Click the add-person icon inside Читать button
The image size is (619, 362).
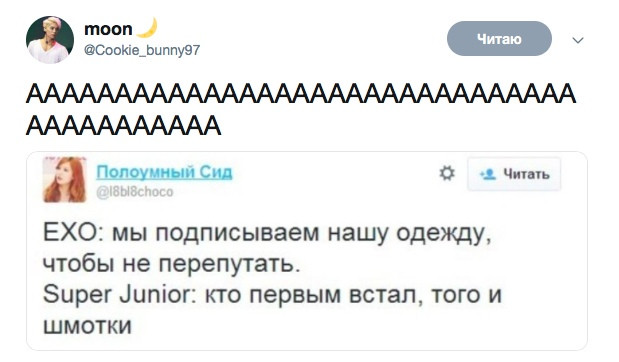coord(488,174)
